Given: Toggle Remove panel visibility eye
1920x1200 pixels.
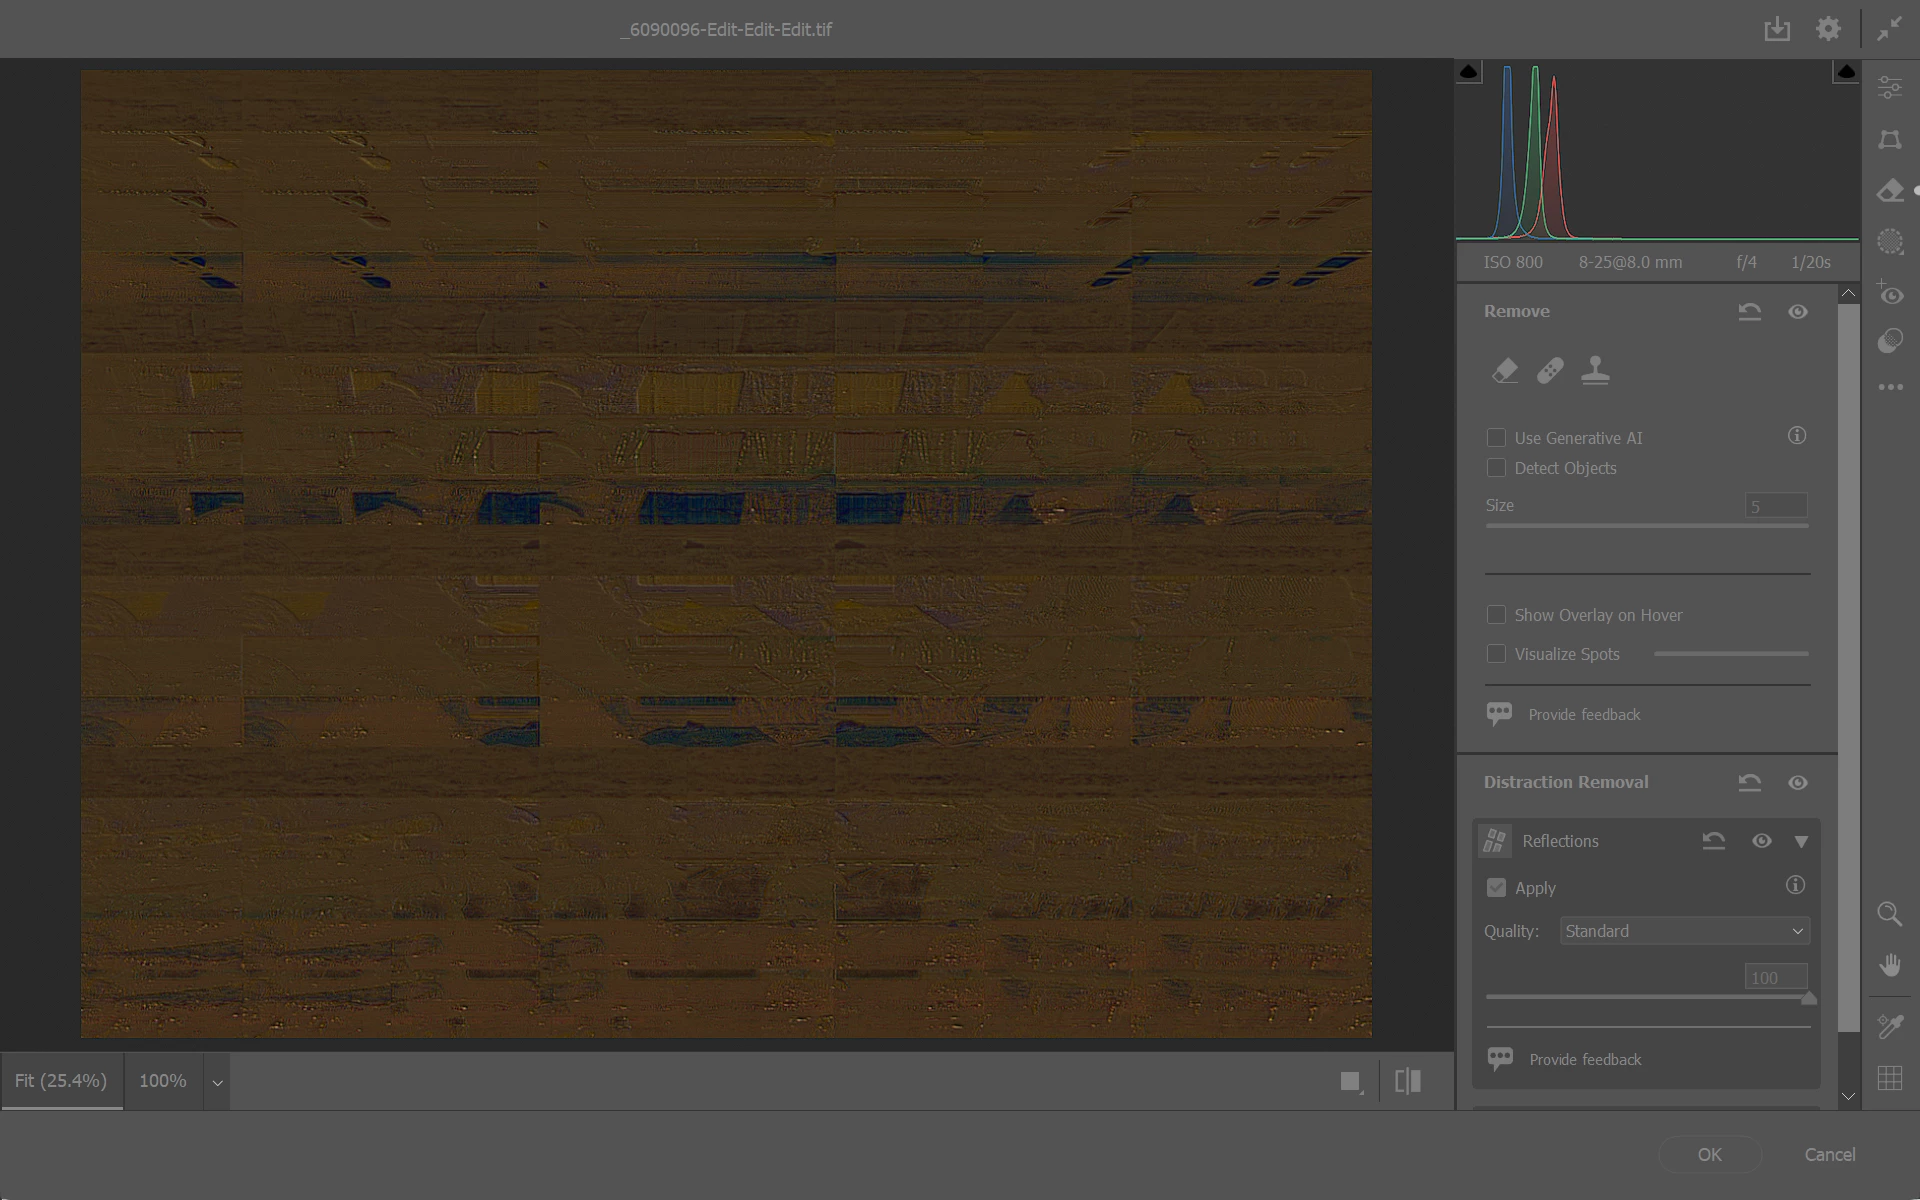Looking at the screenshot, I should 1797,312.
